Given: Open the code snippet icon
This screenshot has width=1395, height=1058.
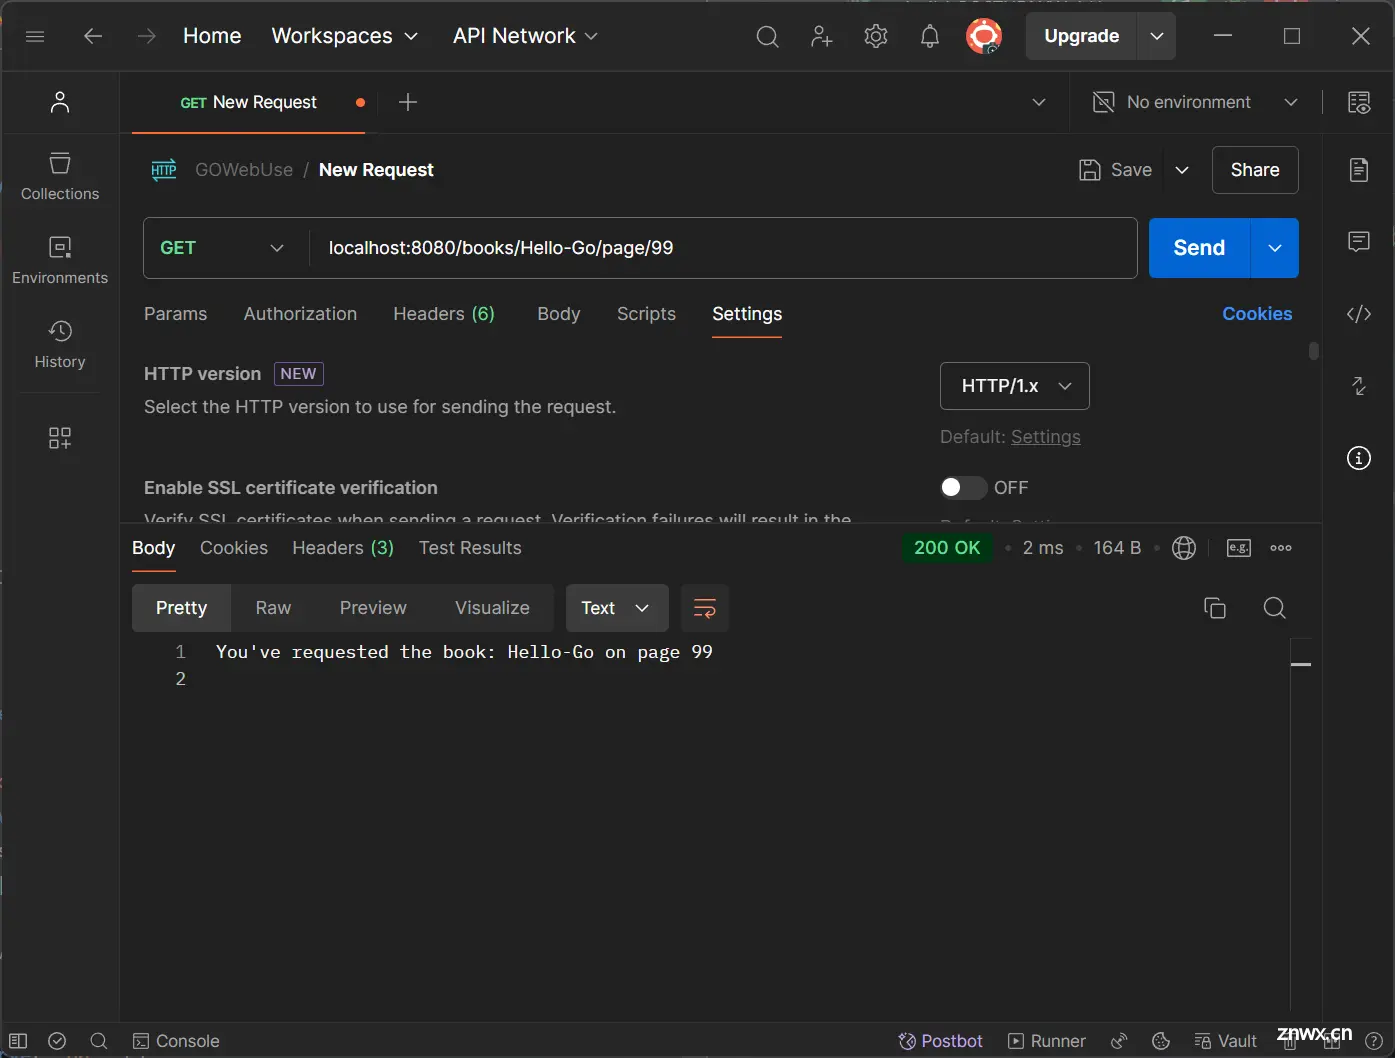Looking at the screenshot, I should point(1359,314).
